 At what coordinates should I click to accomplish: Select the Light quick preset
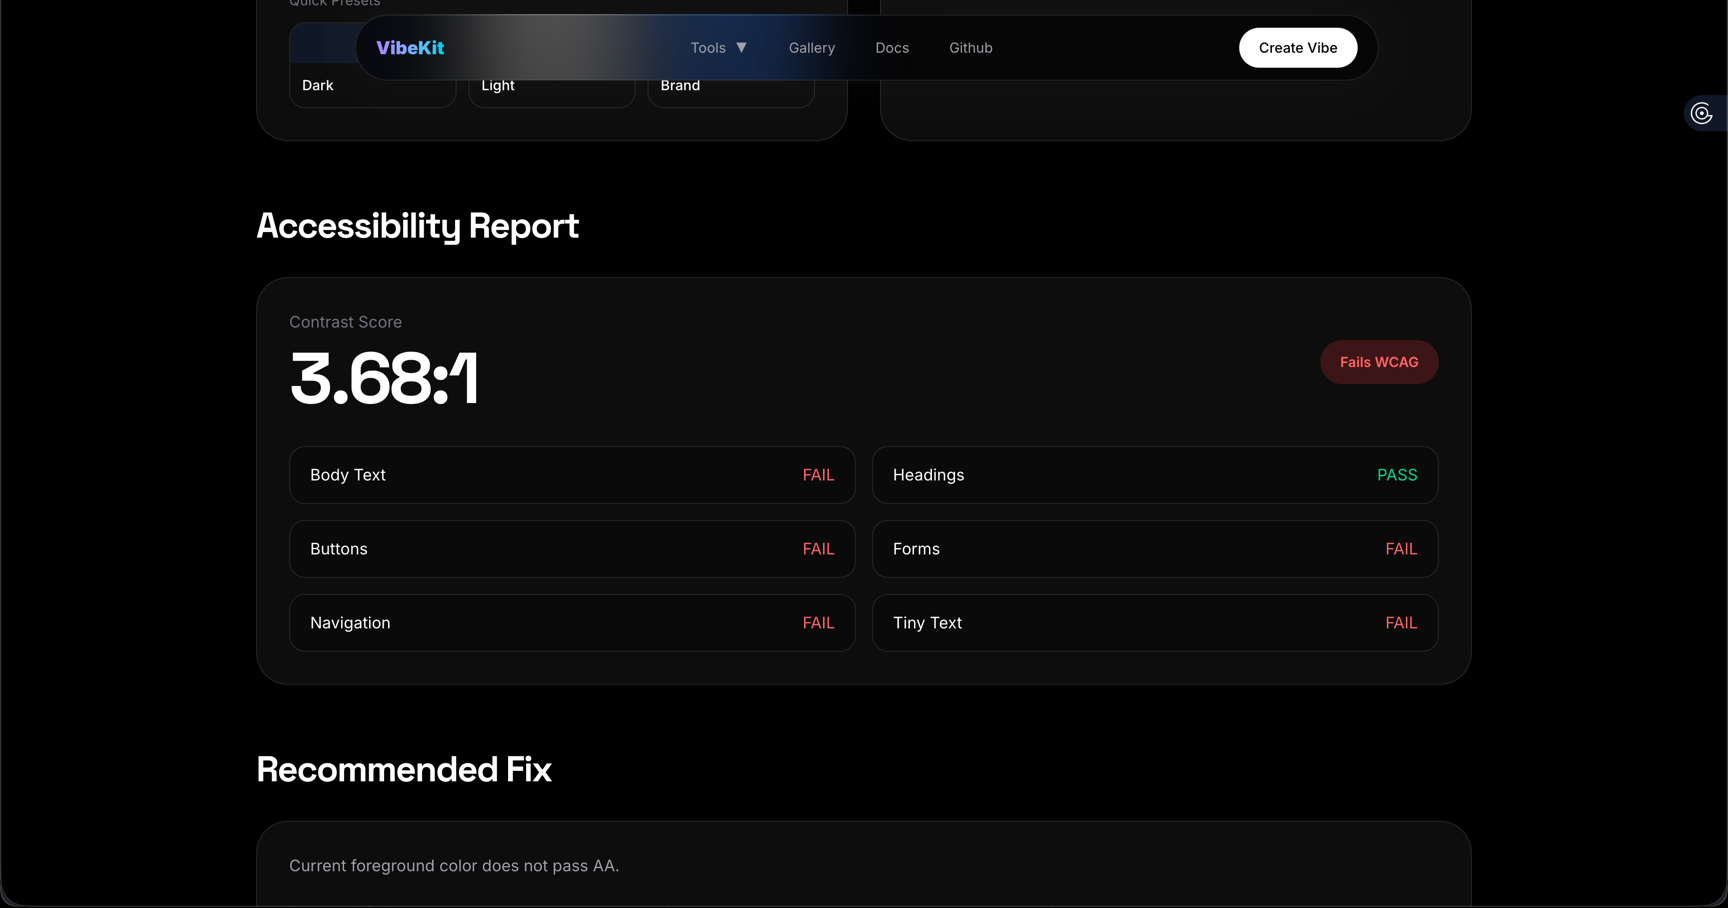(552, 86)
